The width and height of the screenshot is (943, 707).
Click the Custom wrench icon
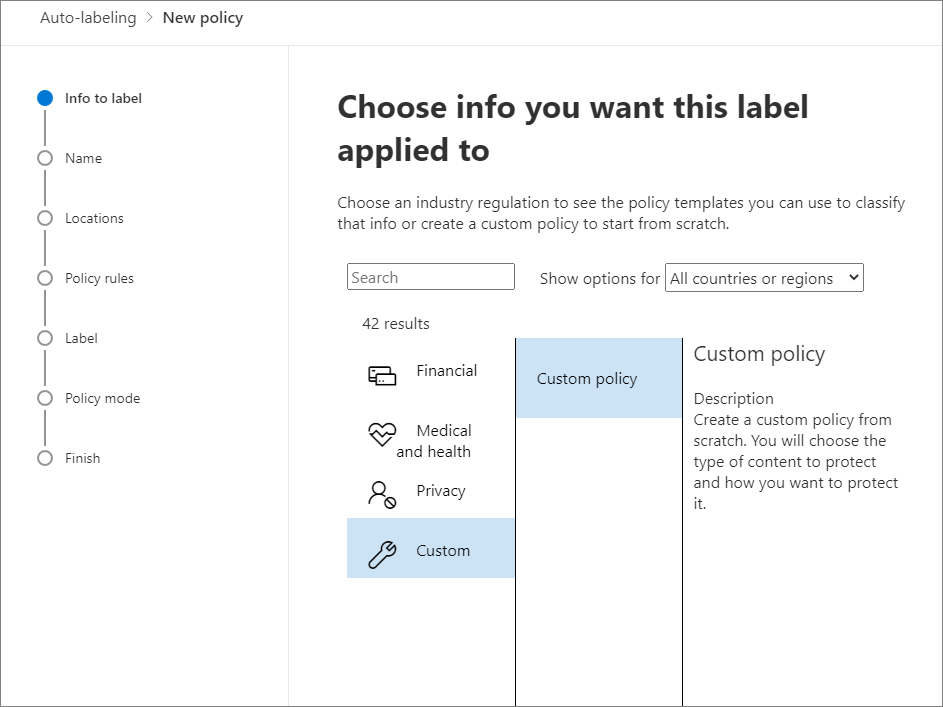(382, 550)
